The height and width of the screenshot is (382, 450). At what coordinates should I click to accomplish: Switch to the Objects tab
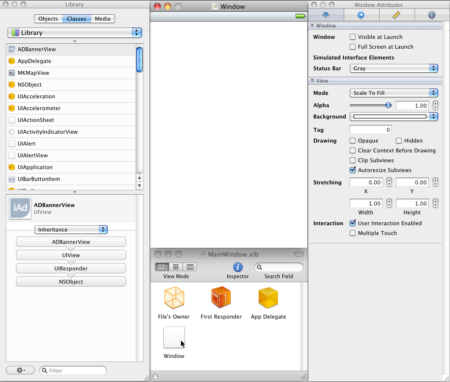(x=48, y=19)
